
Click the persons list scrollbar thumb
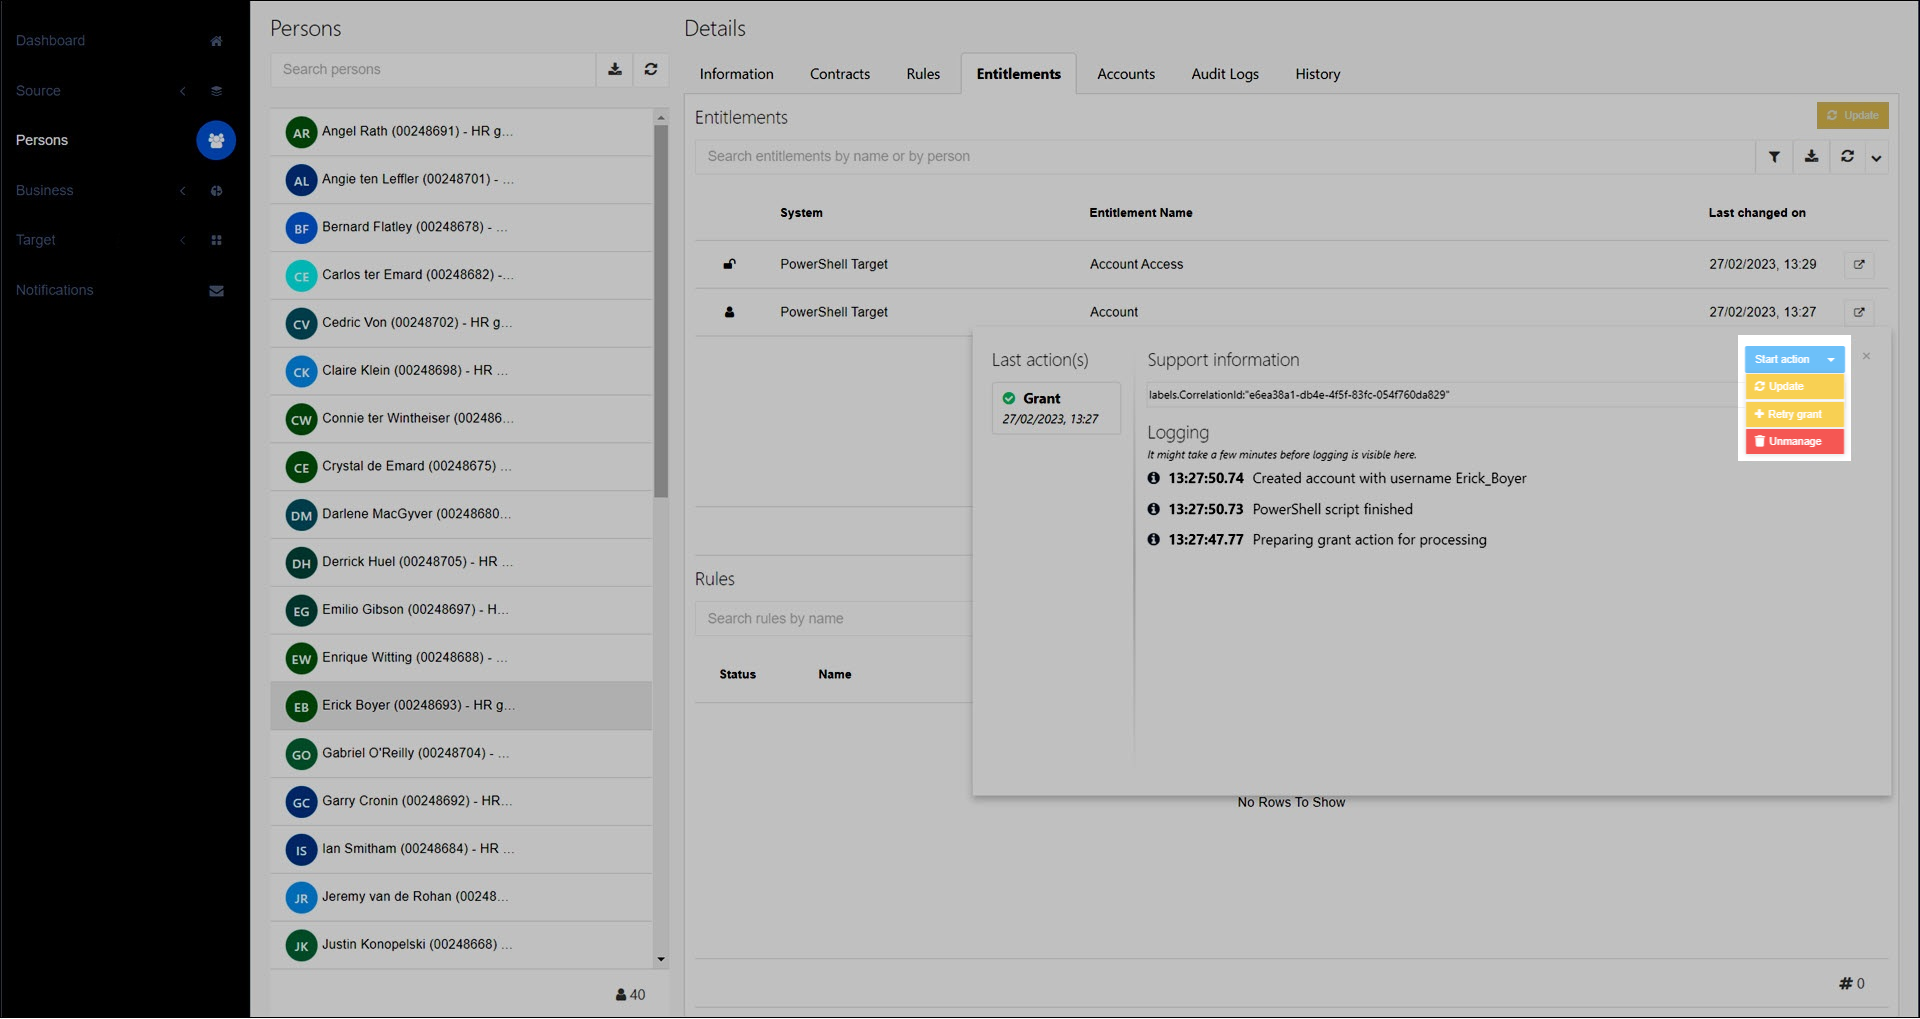(661, 310)
